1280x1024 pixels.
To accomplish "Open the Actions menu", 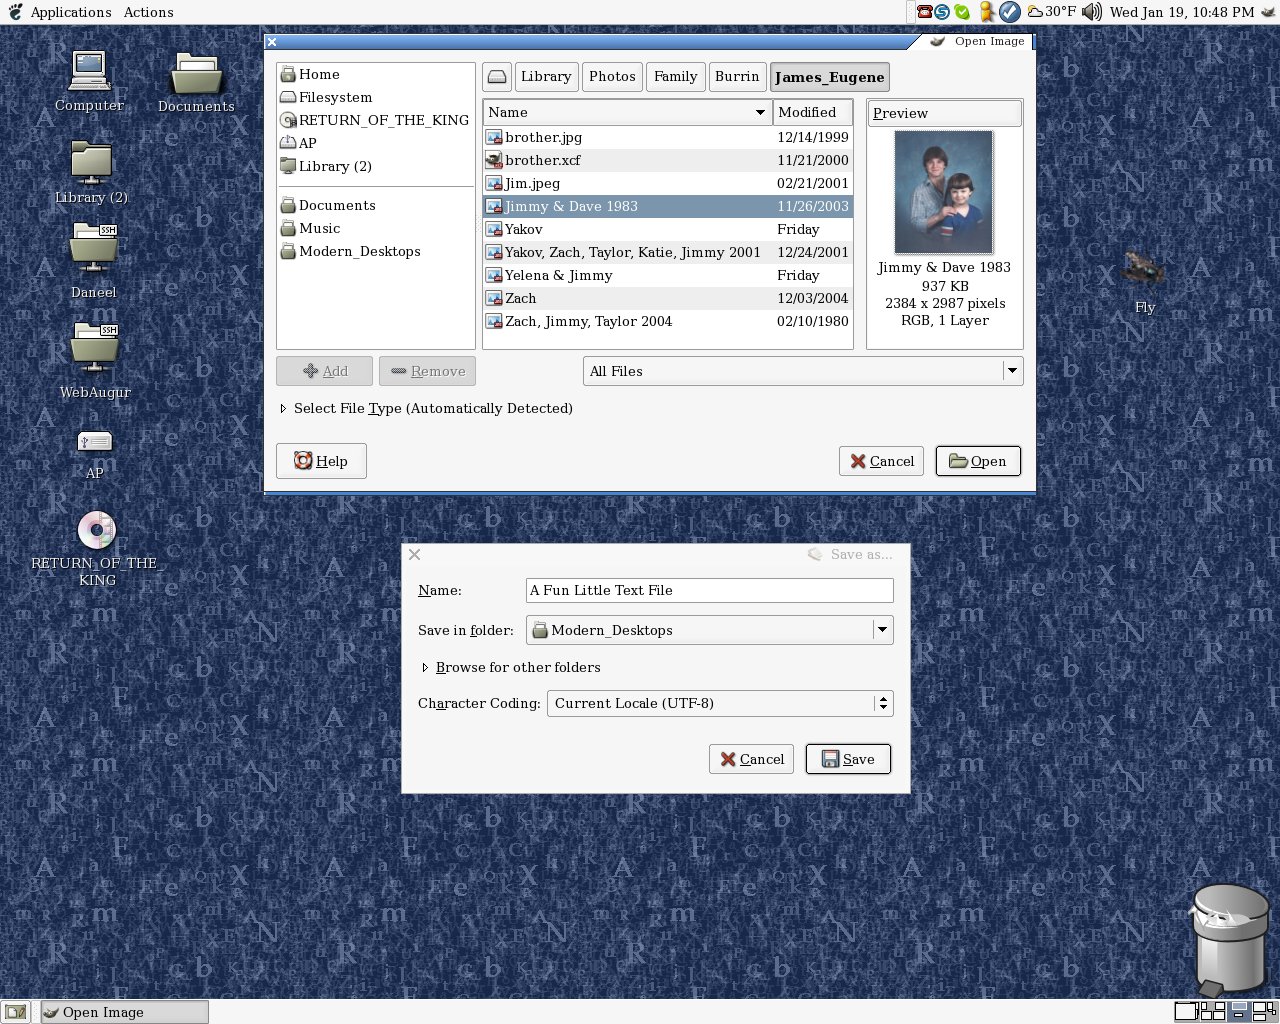I will 149,12.
